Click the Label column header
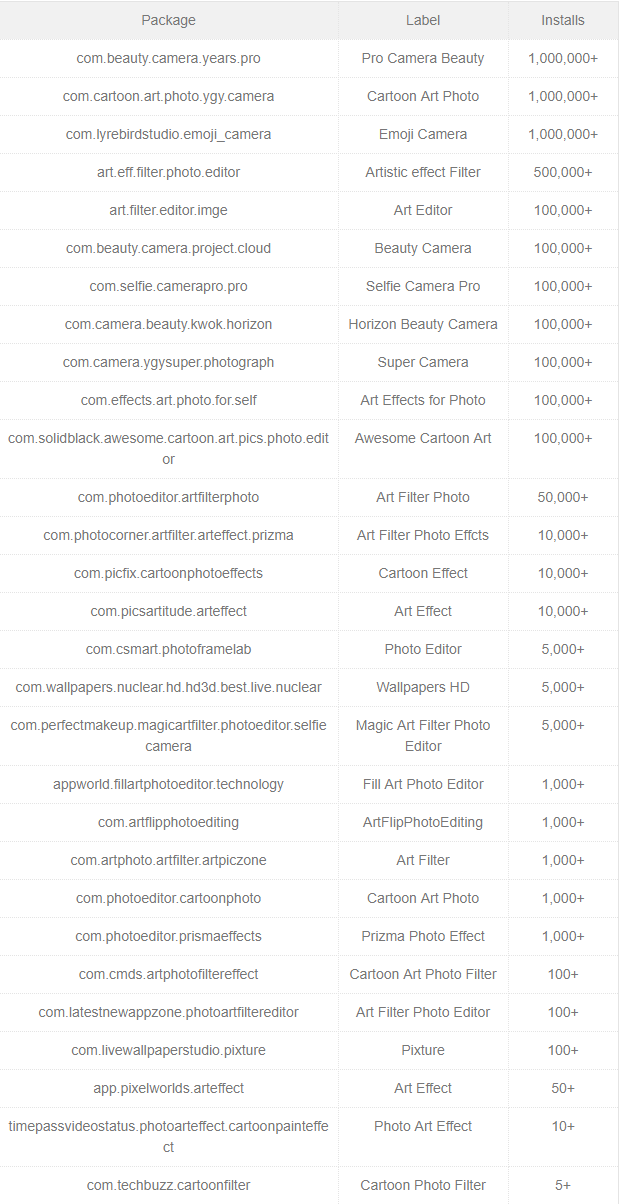This screenshot has height=1204, width=620. 423,20
